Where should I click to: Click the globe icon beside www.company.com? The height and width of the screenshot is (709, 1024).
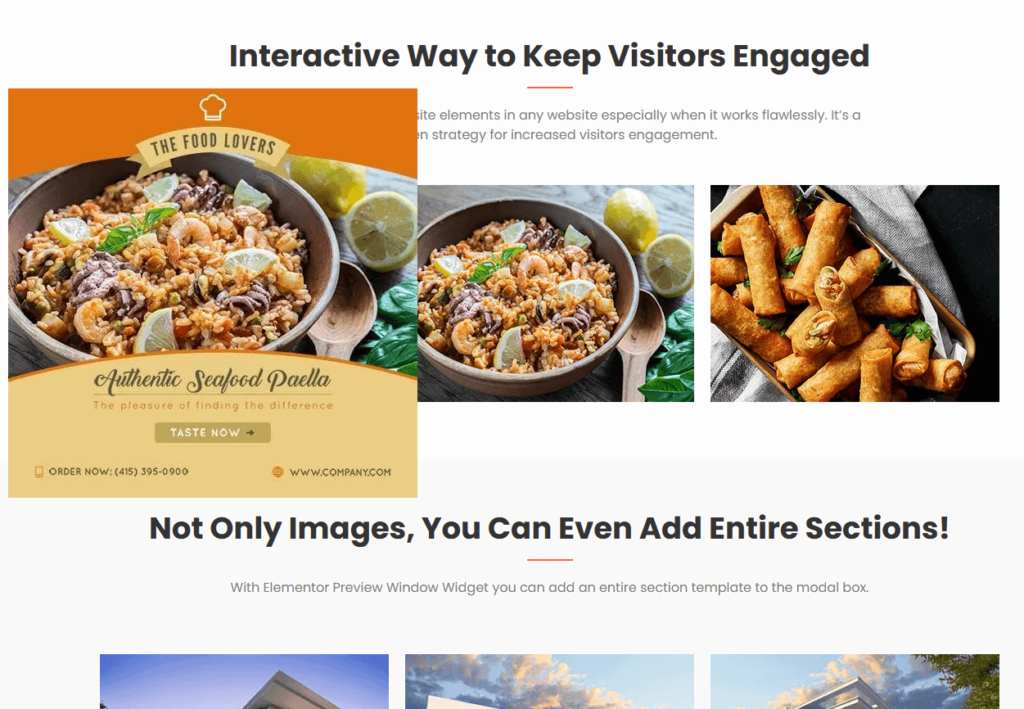coord(278,471)
